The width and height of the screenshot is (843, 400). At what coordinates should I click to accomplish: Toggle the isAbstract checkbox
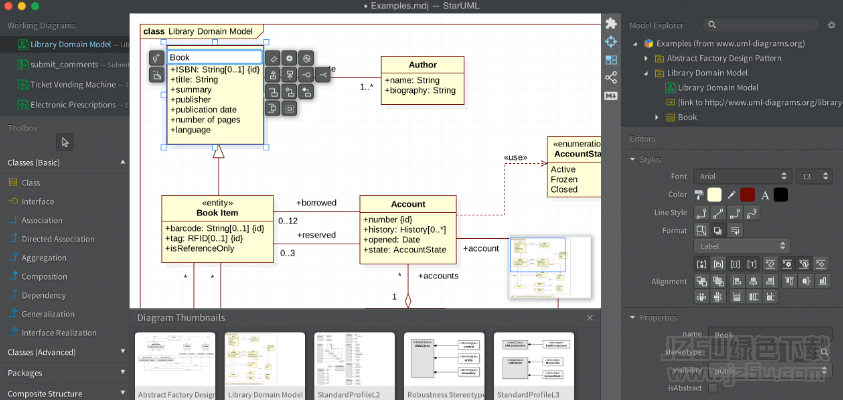[713, 388]
